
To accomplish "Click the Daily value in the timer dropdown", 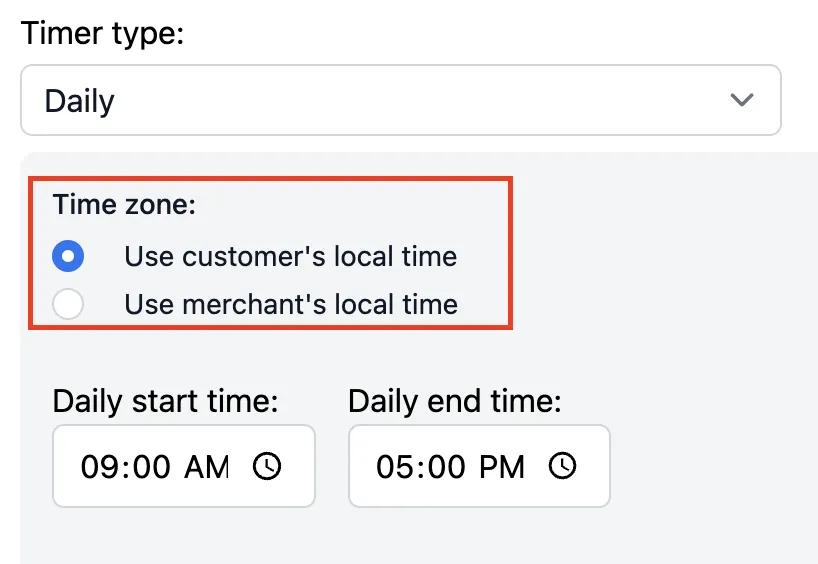I will coord(79,101).
